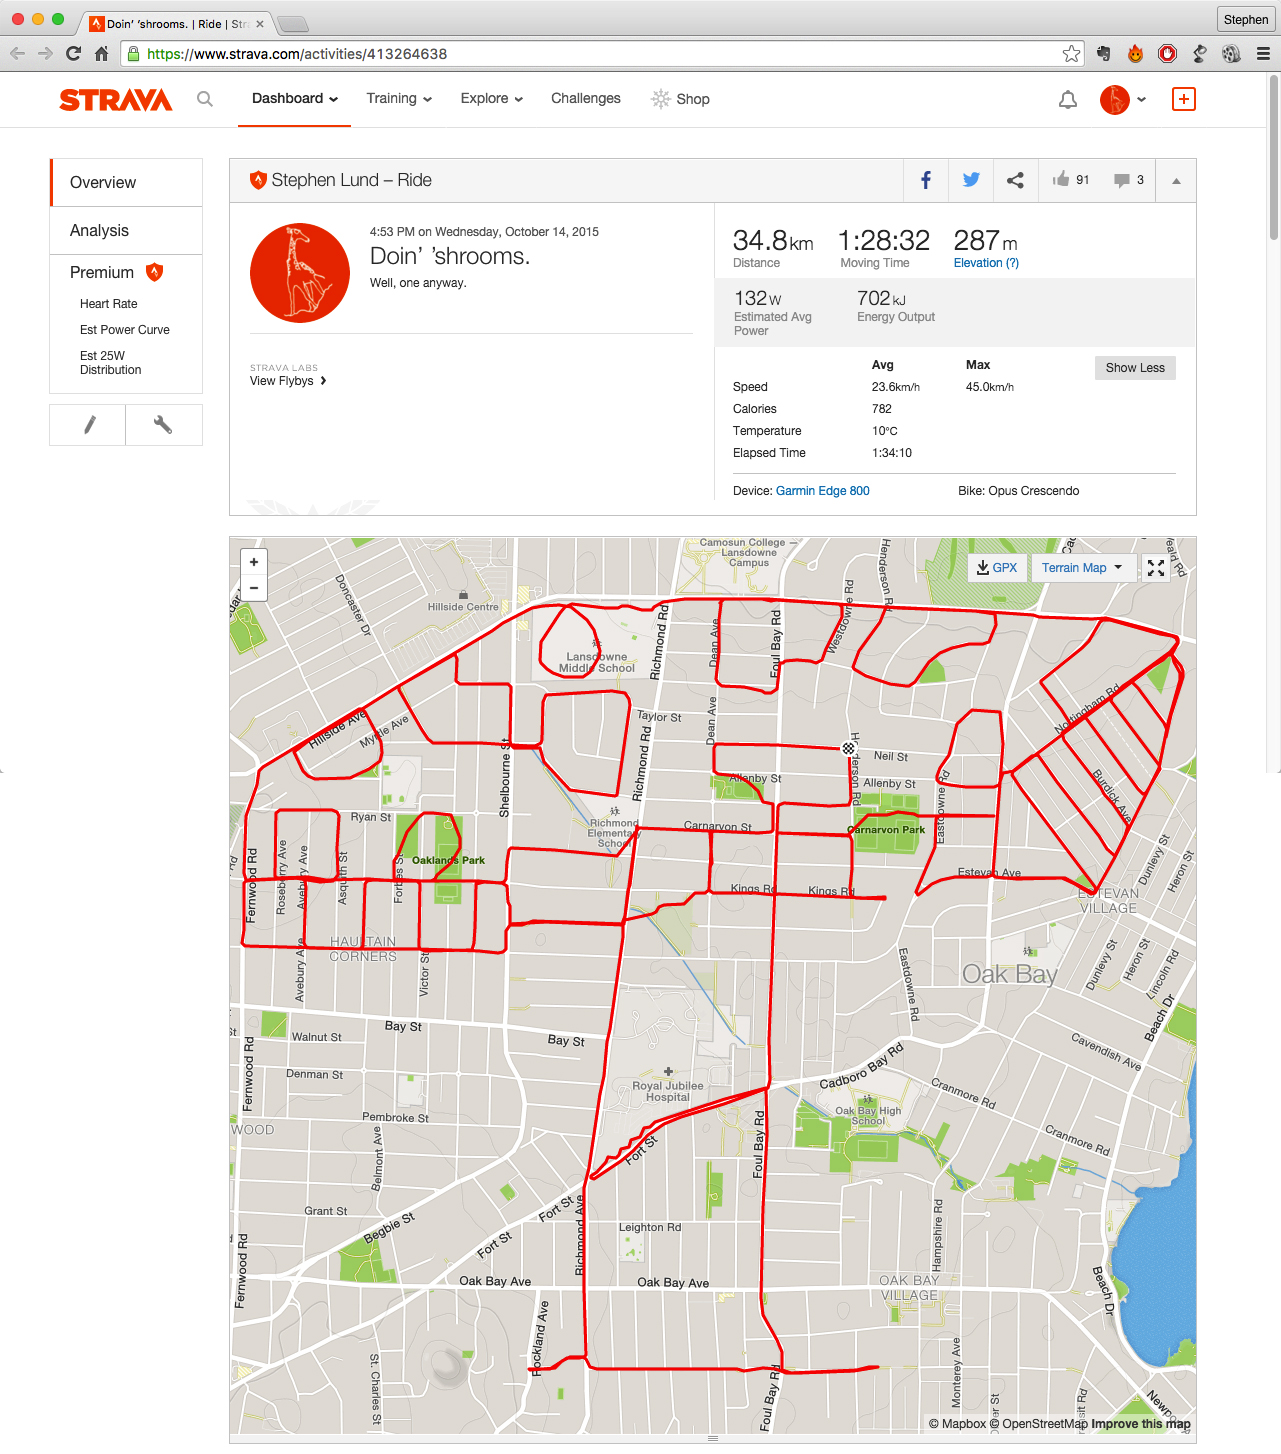Image resolution: width=1281 pixels, height=1454 pixels.
Task: Expand the Training menu
Action: pyautogui.click(x=398, y=99)
